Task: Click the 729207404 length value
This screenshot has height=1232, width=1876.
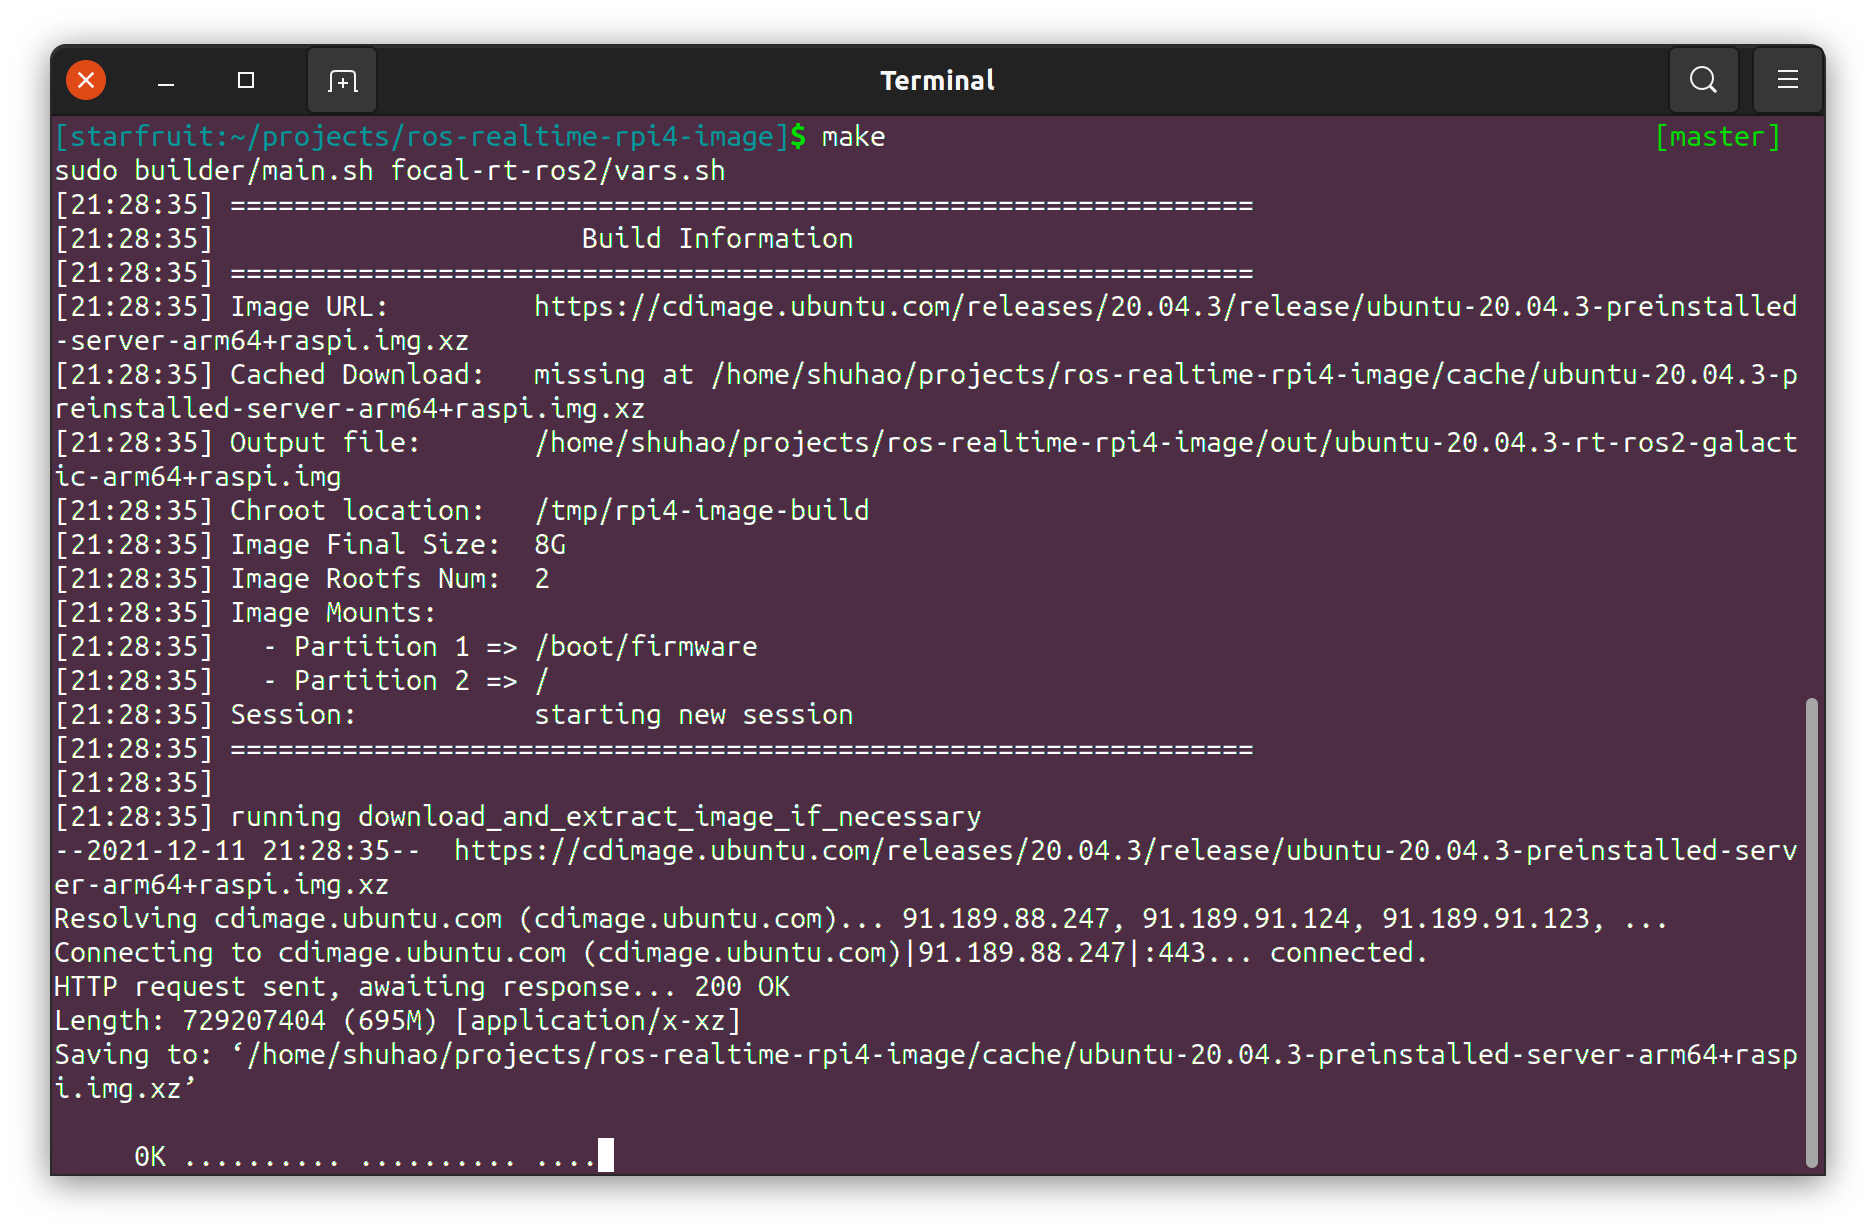Action: point(254,1021)
